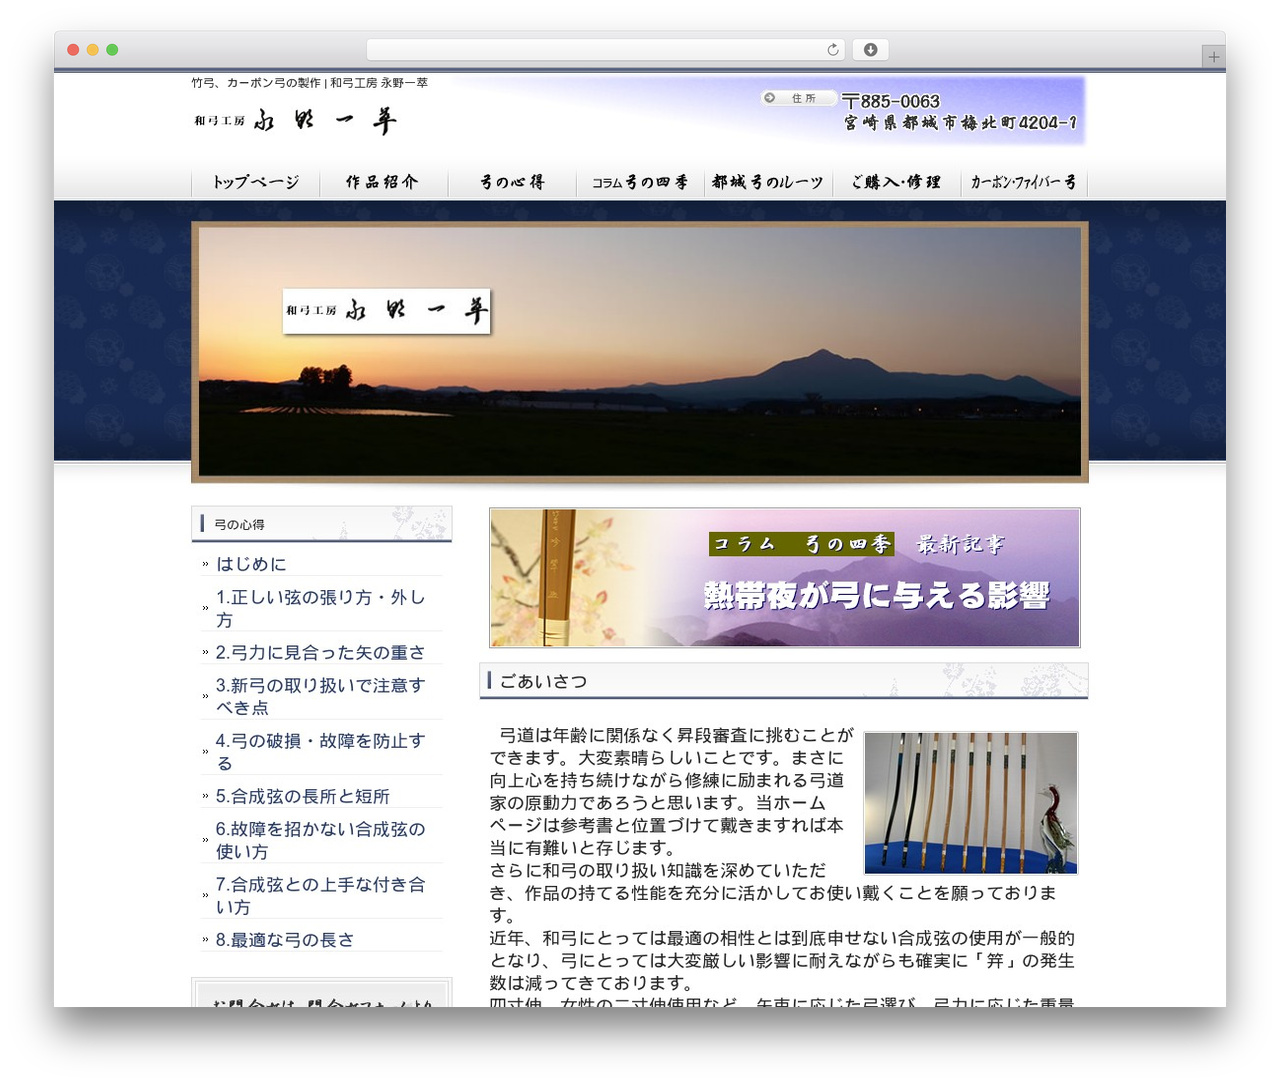
Task: Click the macOS green fullscreen window button
Action: click(112, 49)
